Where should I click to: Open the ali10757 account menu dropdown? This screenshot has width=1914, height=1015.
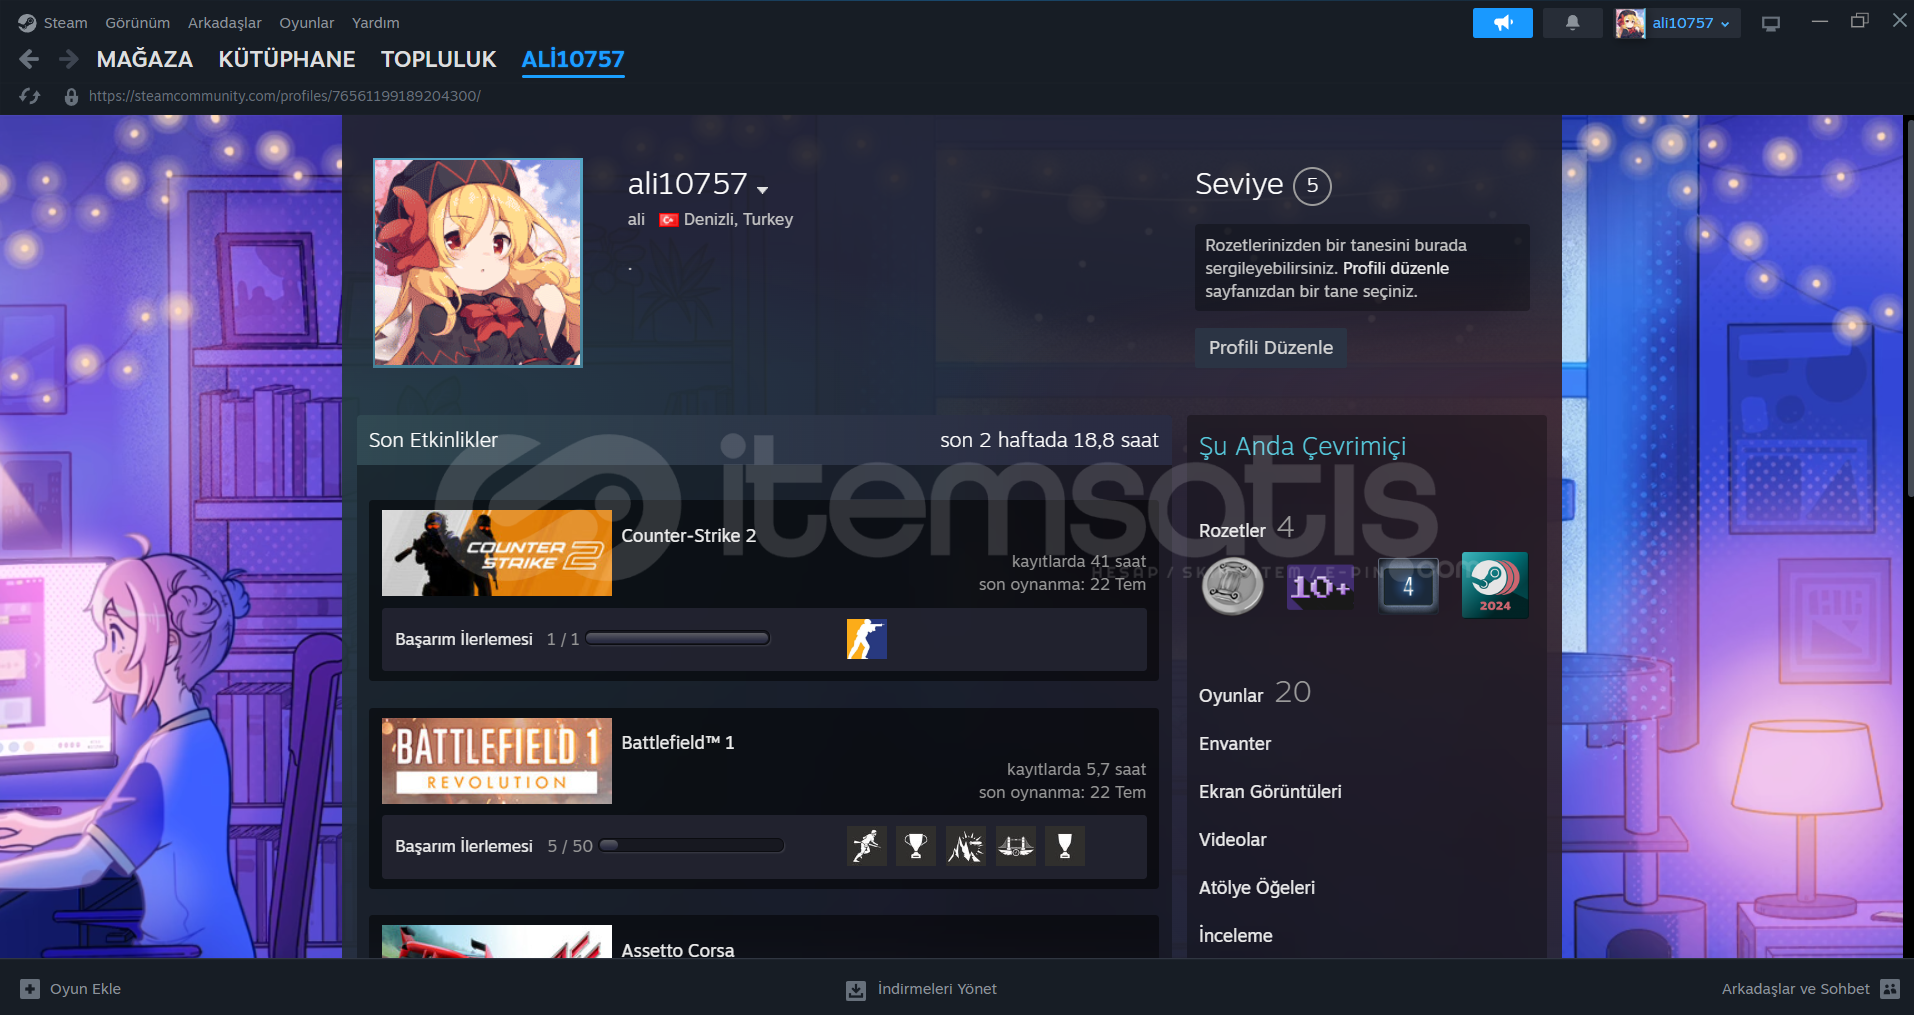[1691, 23]
